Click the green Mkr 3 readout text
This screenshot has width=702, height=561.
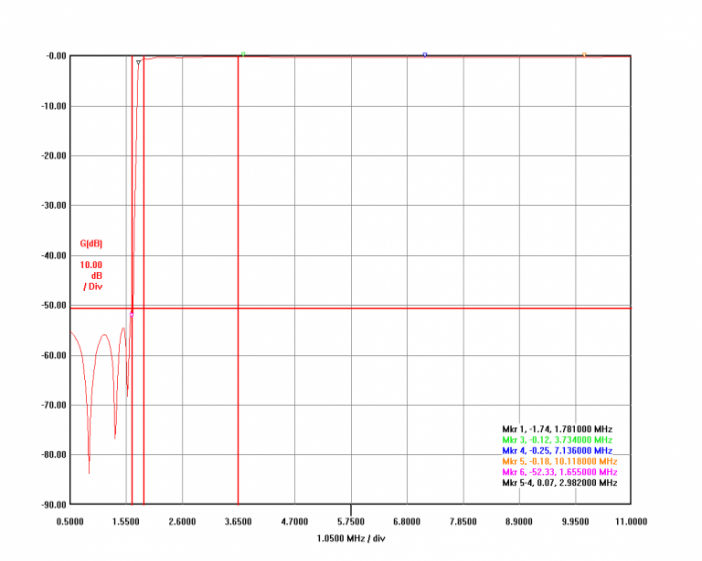(558, 440)
